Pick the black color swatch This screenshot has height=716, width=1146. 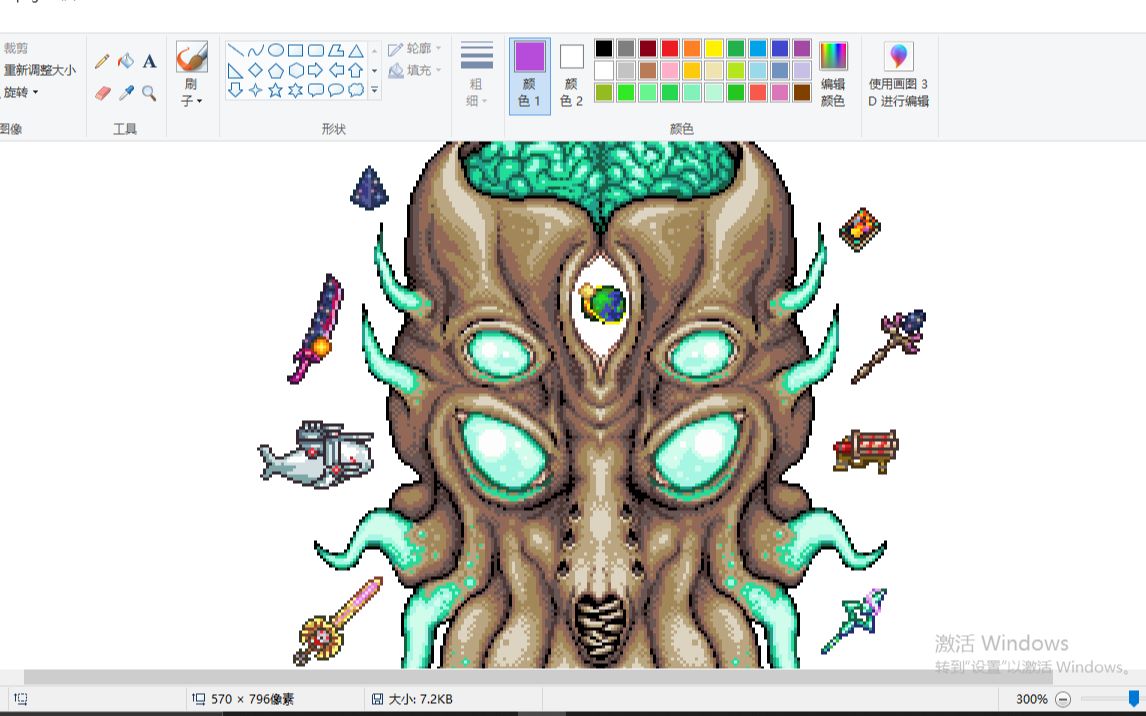coord(604,48)
